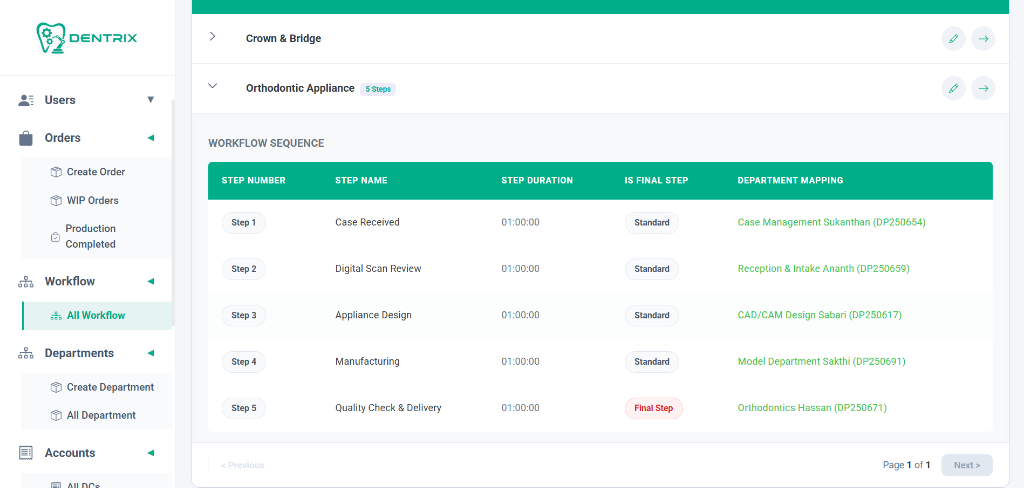Click the Create Department cube icon
1024x488 pixels.
coord(56,387)
